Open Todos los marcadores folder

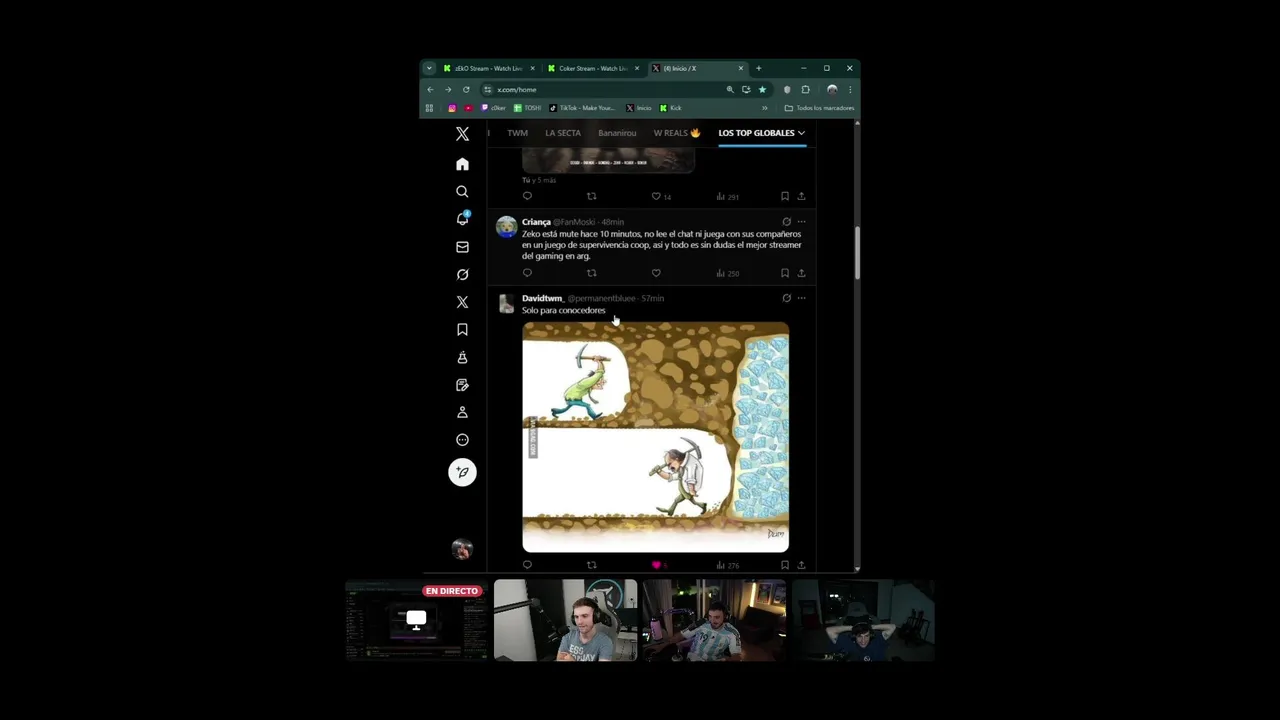(x=819, y=108)
